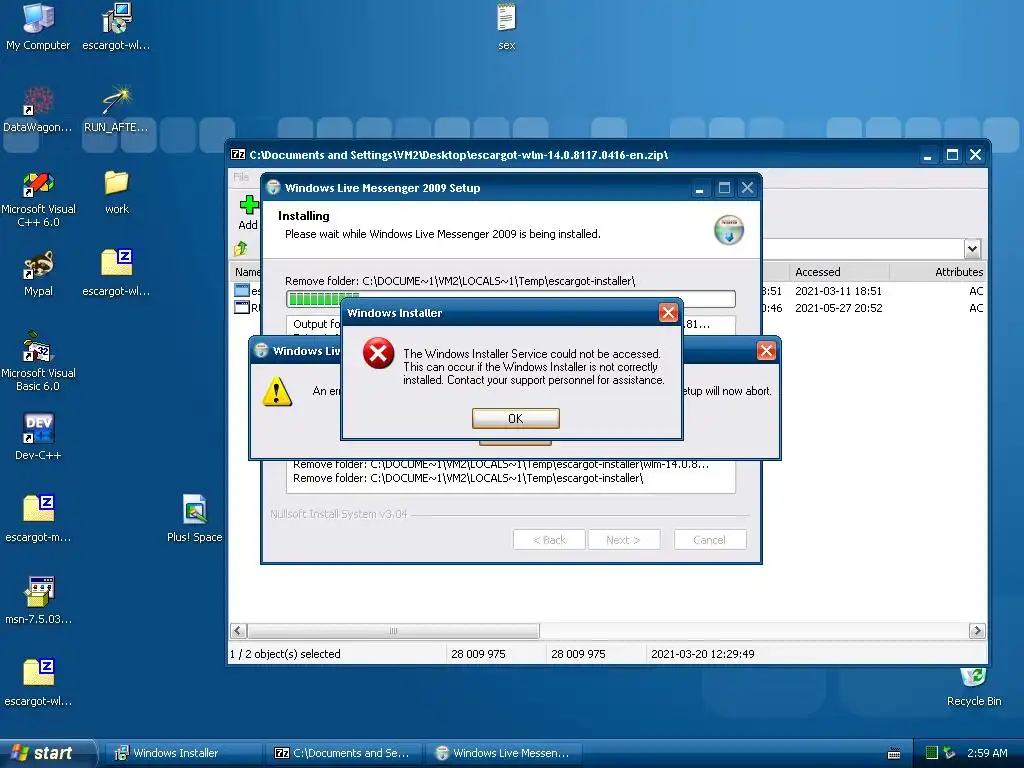Click the Next button in setup wizard
The width and height of the screenshot is (1024, 768).
[x=624, y=540]
